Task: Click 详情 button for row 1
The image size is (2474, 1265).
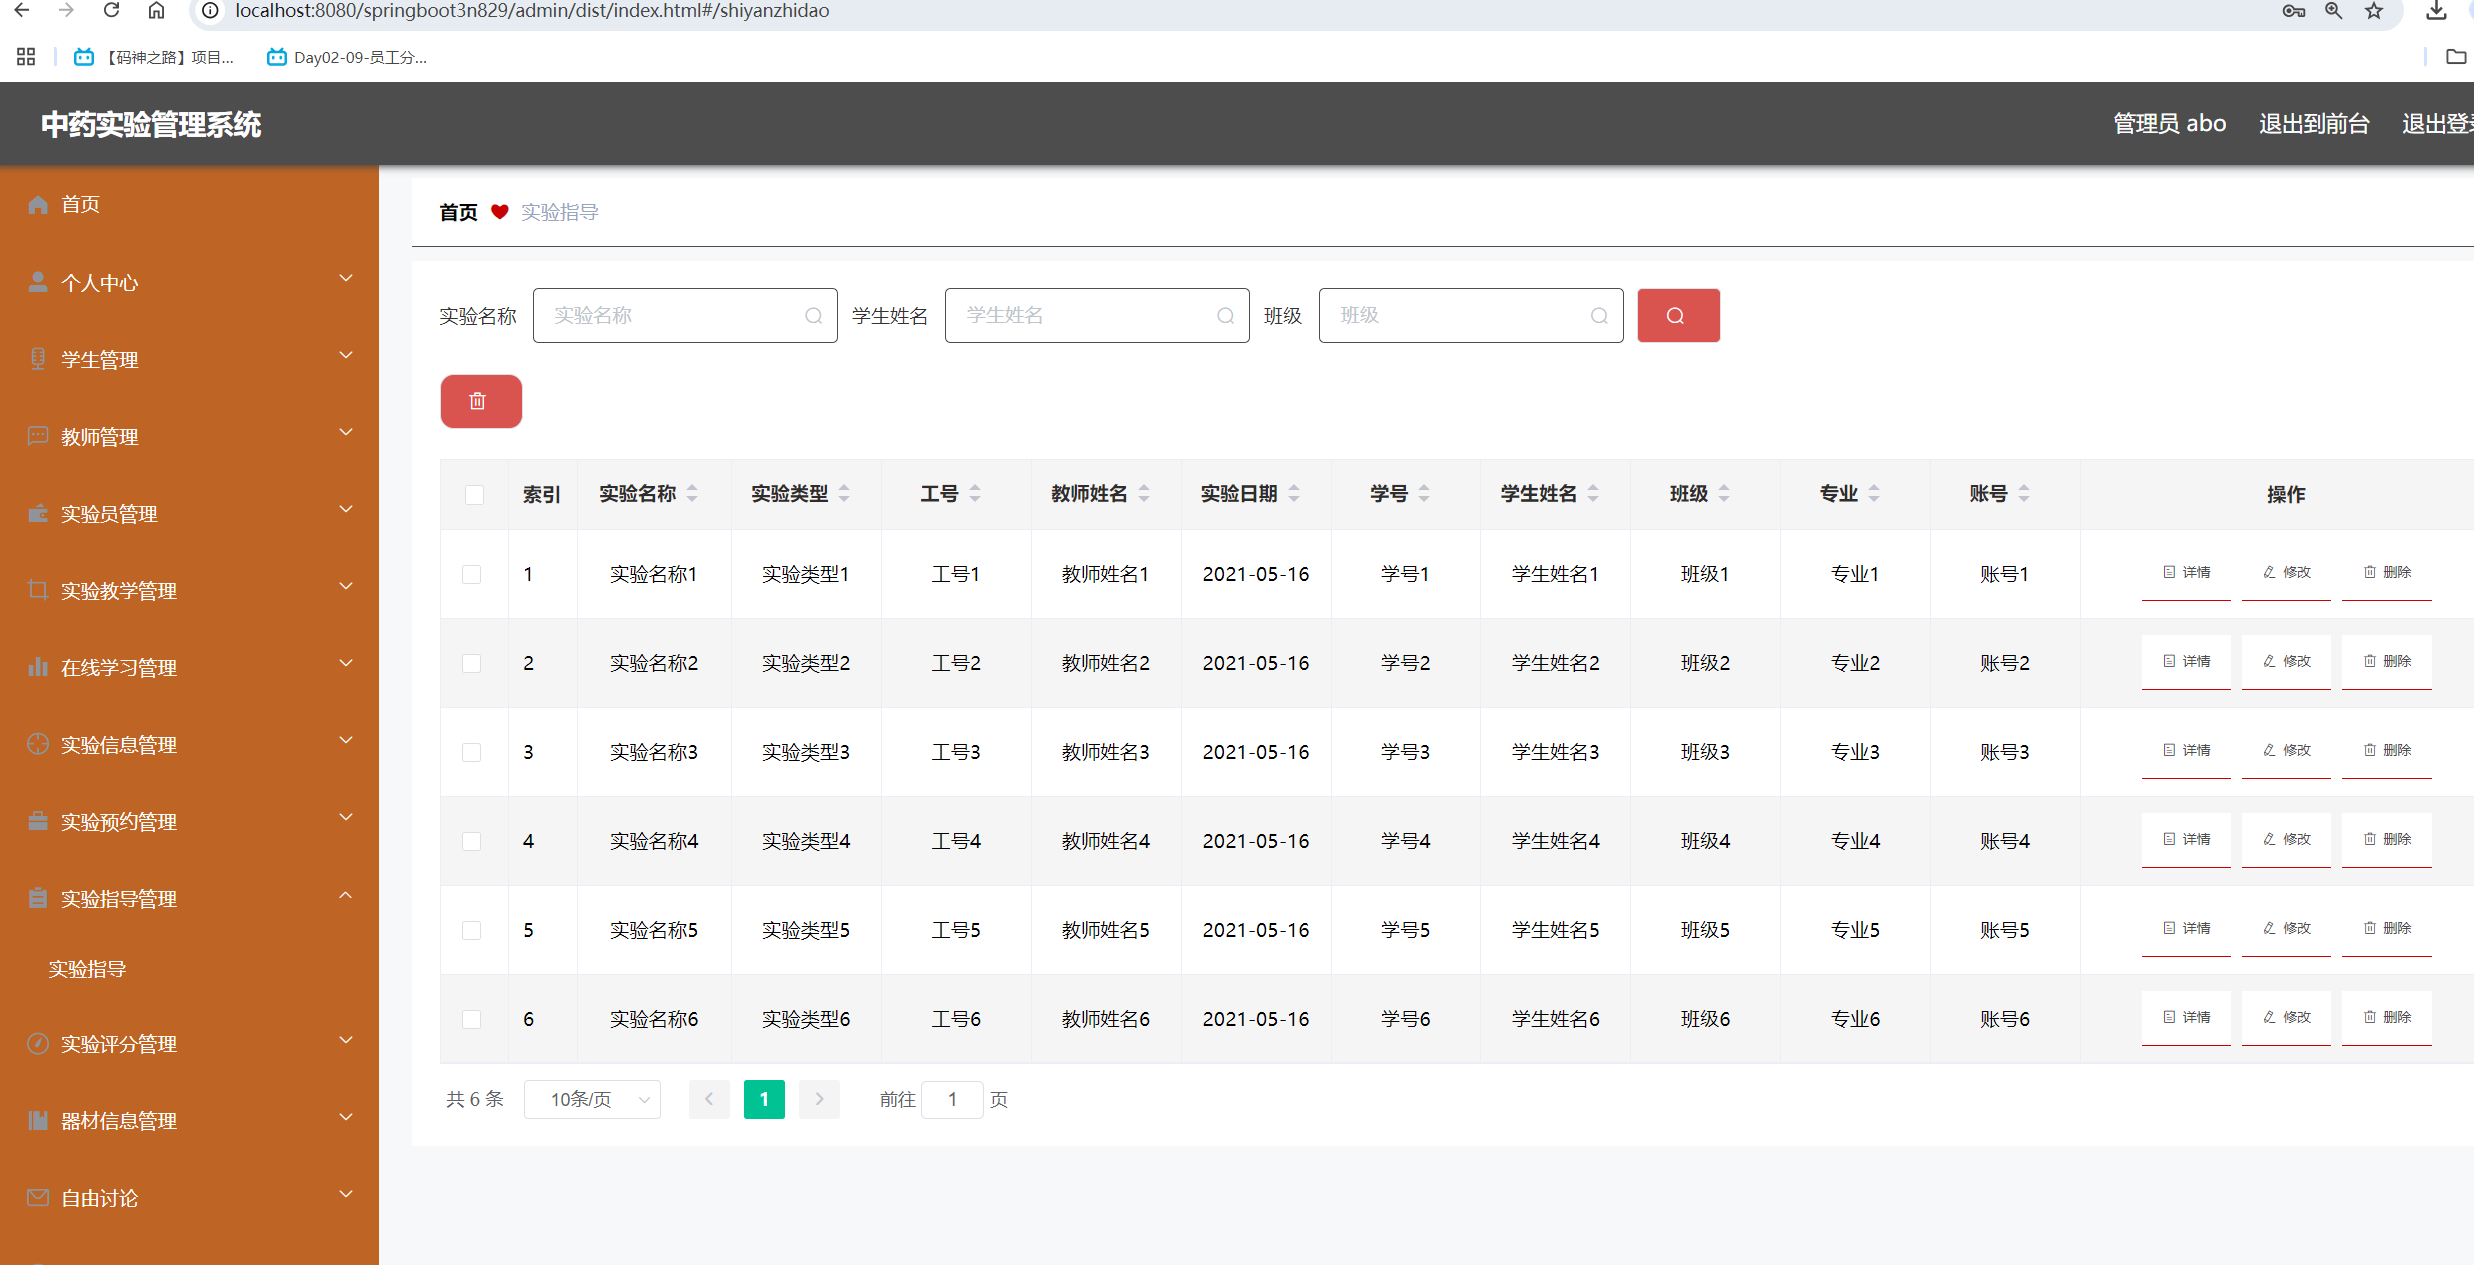Action: 2186,572
